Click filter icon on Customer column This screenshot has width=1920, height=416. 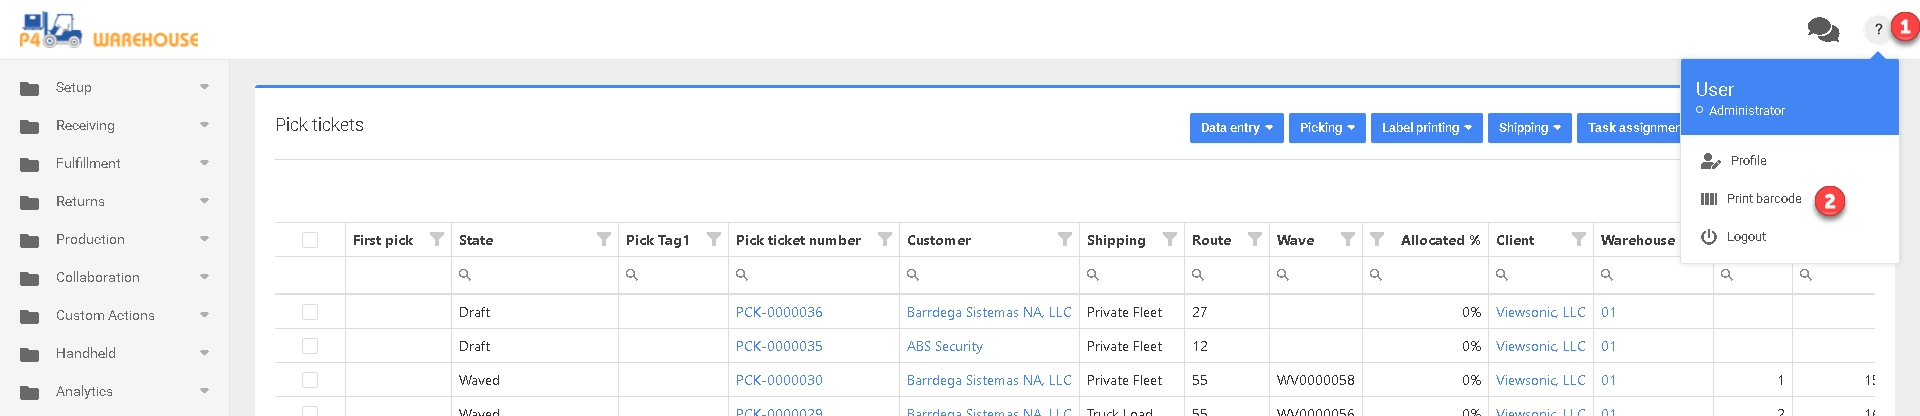click(x=1064, y=239)
